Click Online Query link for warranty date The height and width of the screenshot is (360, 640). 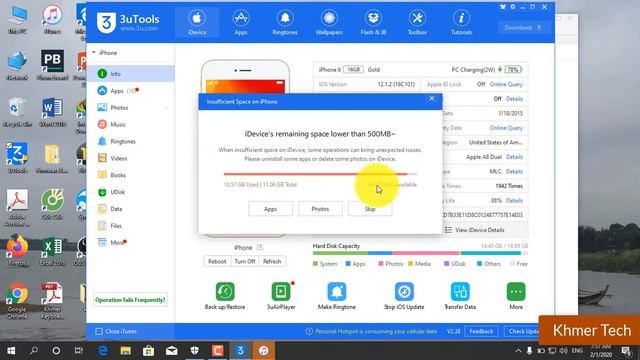coord(506,128)
